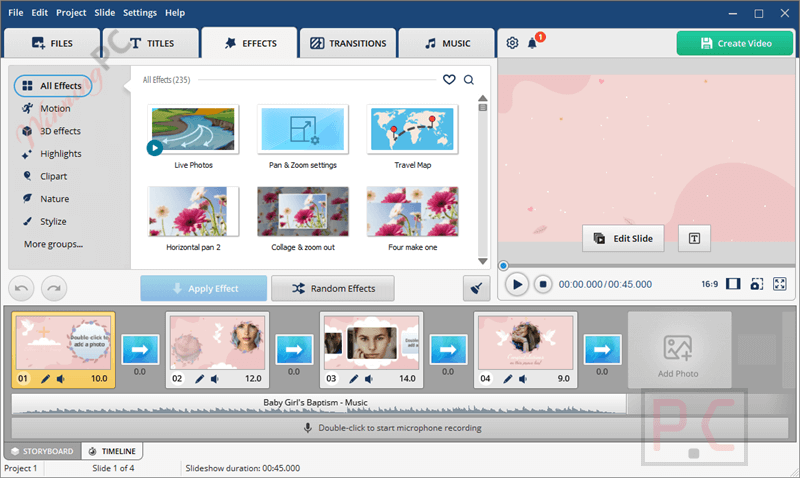Open the notifications bell icon
Viewport: 800px width, 478px height.
click(532, 43)
